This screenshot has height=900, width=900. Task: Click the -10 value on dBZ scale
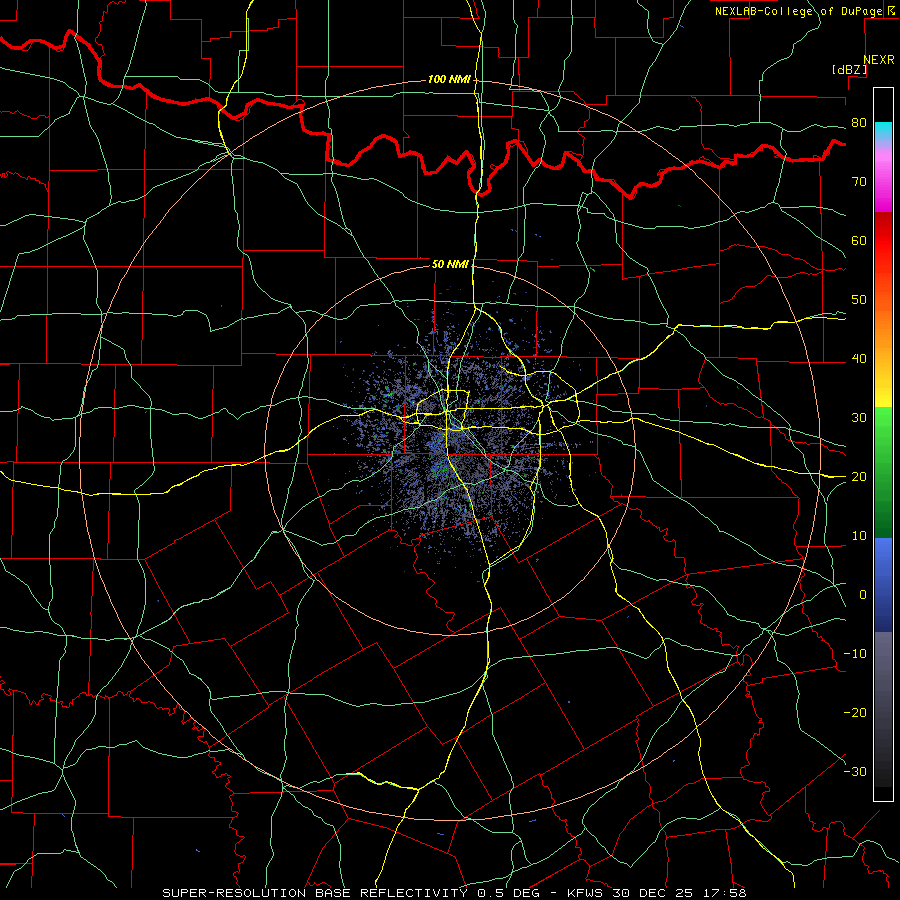point(855,654)
